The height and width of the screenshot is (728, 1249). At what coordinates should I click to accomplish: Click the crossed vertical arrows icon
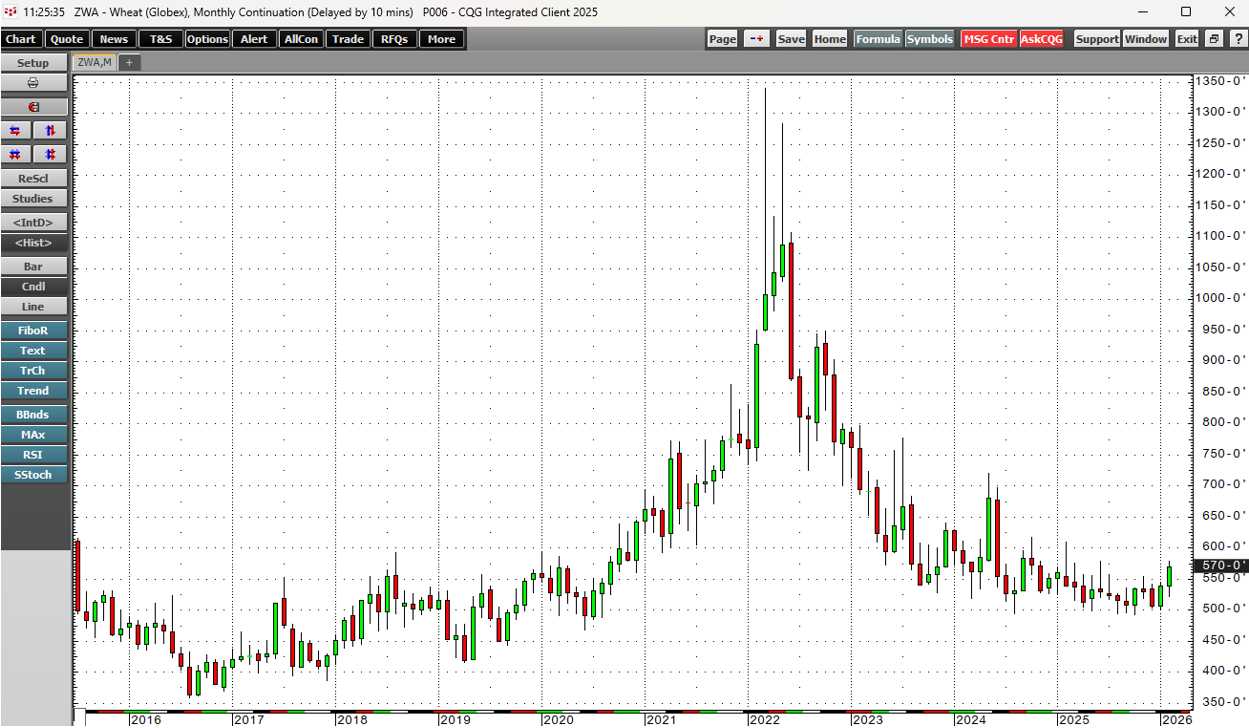pos(50,155)
